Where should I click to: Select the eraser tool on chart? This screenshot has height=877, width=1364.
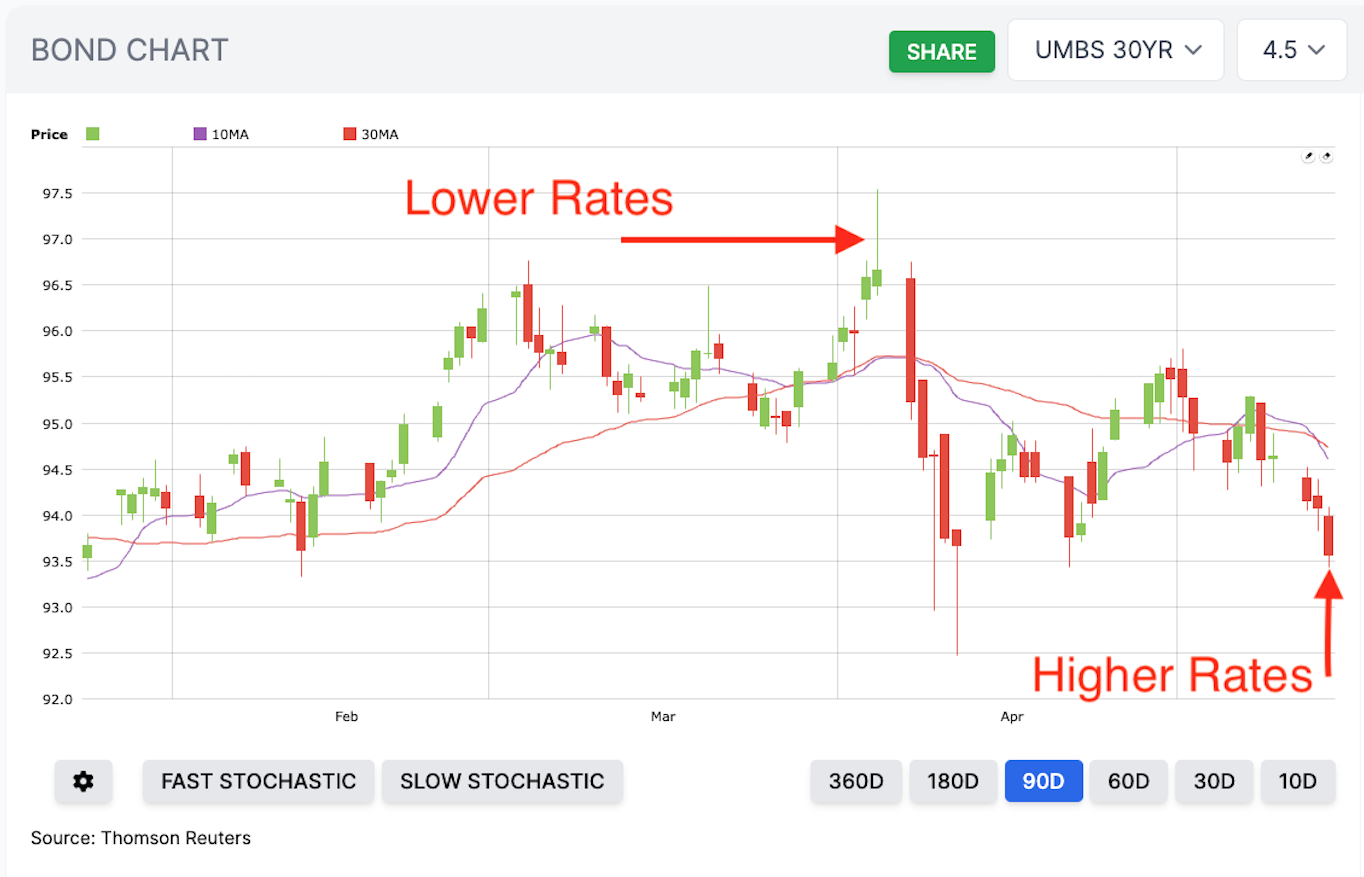pos(1327,157)
